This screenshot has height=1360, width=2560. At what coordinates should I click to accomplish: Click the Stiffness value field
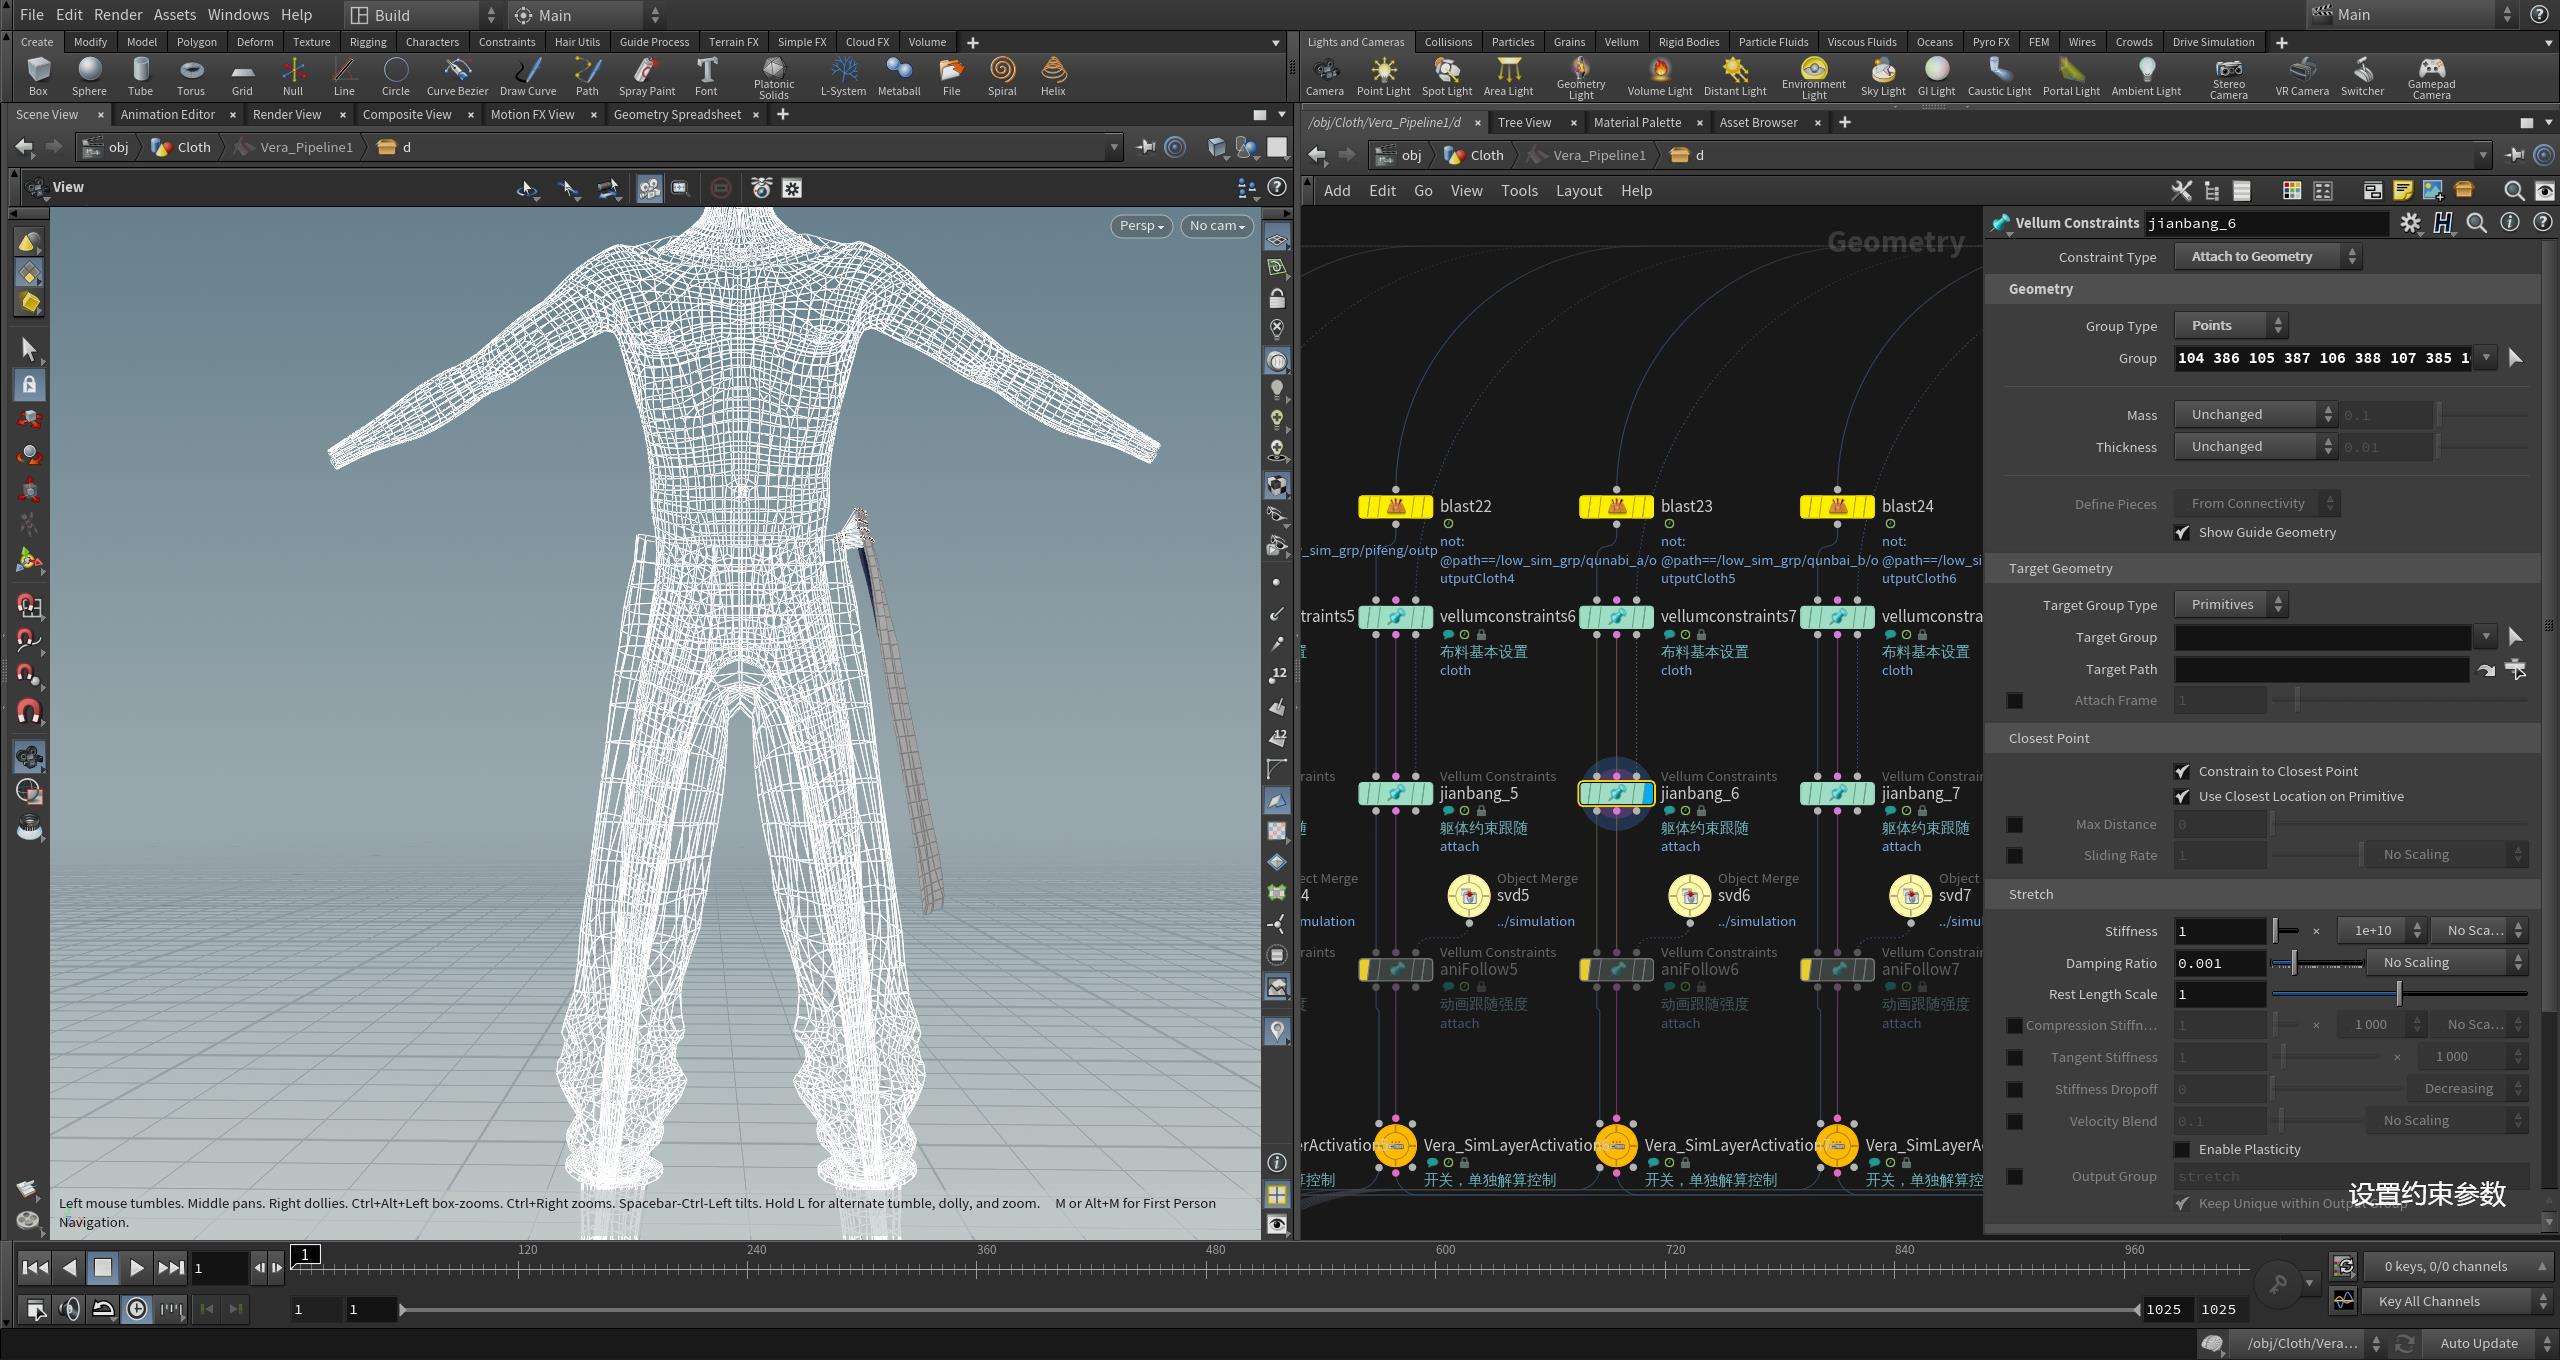[2220, 931]
